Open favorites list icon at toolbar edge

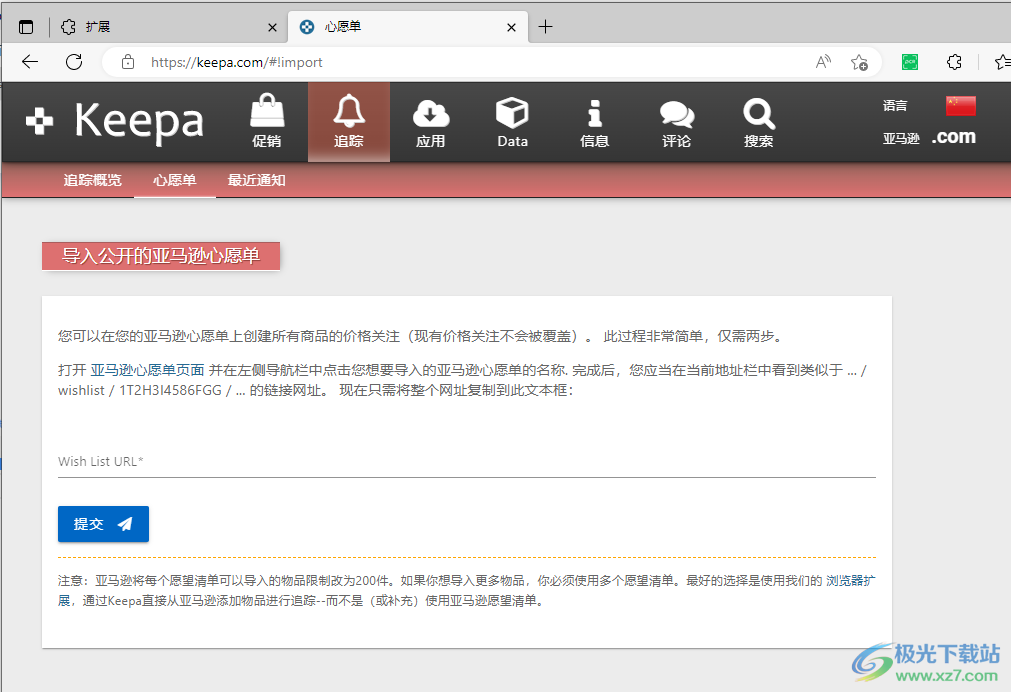[1002, 62]
